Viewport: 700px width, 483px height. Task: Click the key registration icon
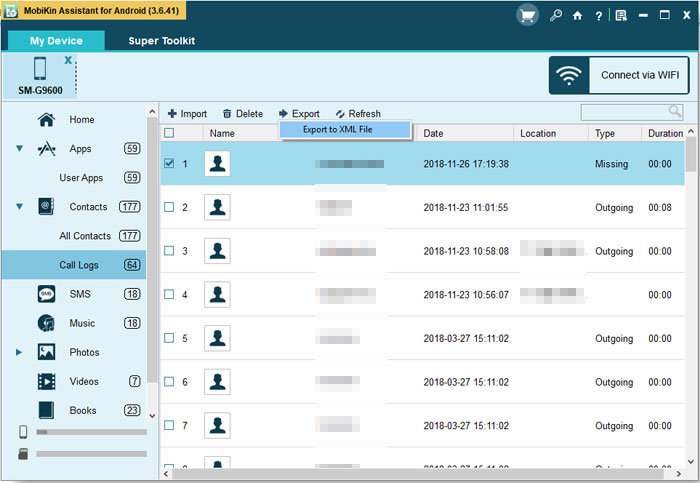pyautogui.click(x=556, y=16)
